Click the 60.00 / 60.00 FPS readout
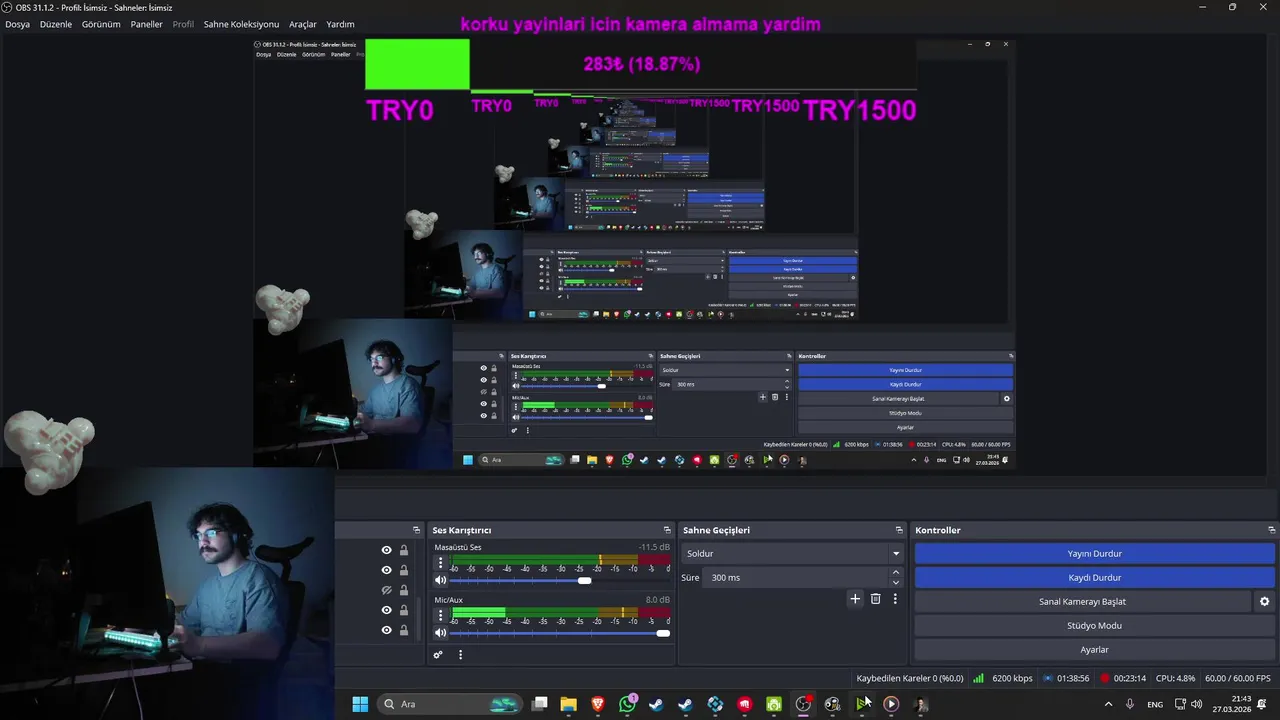 pos(1238,678)
